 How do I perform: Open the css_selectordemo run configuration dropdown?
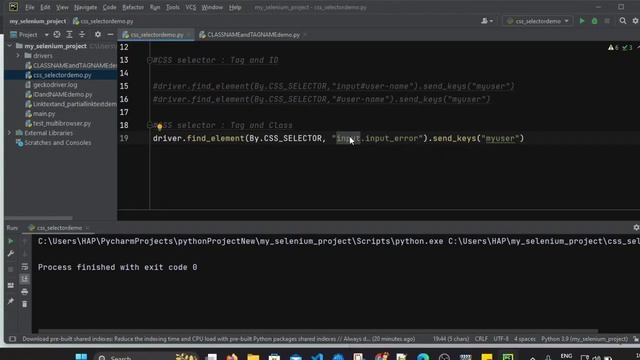tap(538, 21)
